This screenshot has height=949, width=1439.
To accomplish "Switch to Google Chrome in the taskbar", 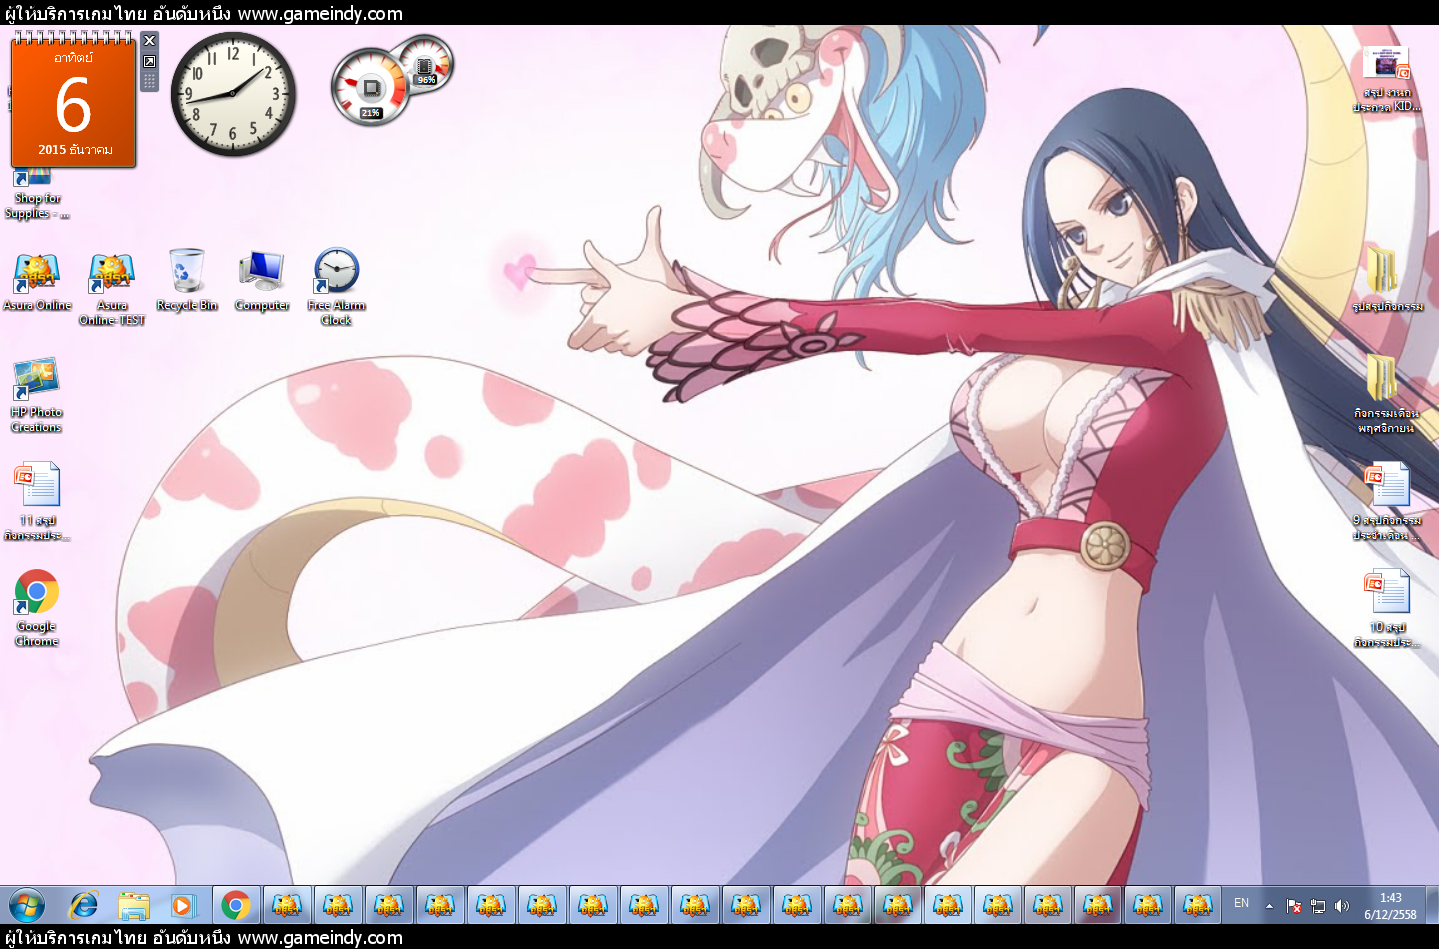I will (x=236, y=906).
